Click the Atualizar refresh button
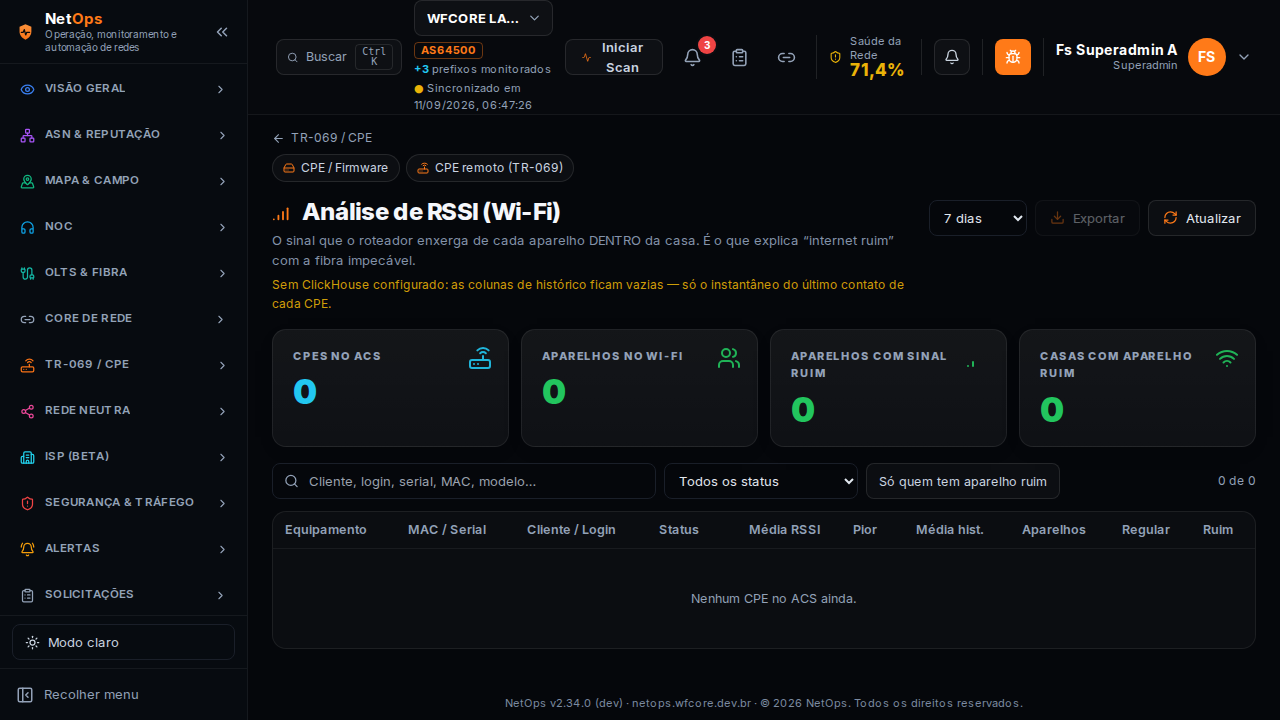This screenshot has width=1280, height=720. pyautogui.click(x=1202, y=218)
